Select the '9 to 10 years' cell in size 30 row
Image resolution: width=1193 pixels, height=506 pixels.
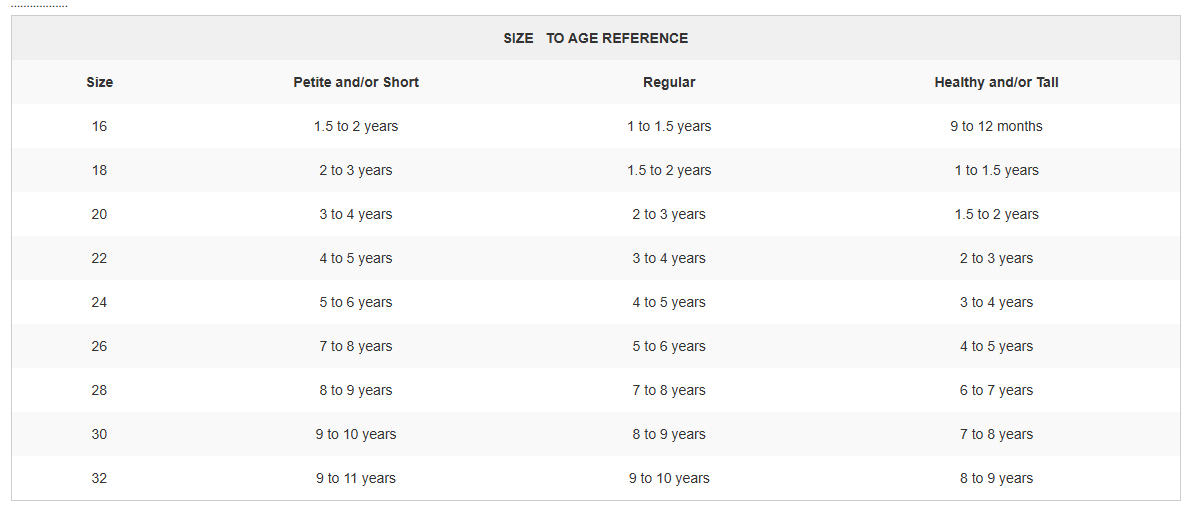(x=356, y=434)
